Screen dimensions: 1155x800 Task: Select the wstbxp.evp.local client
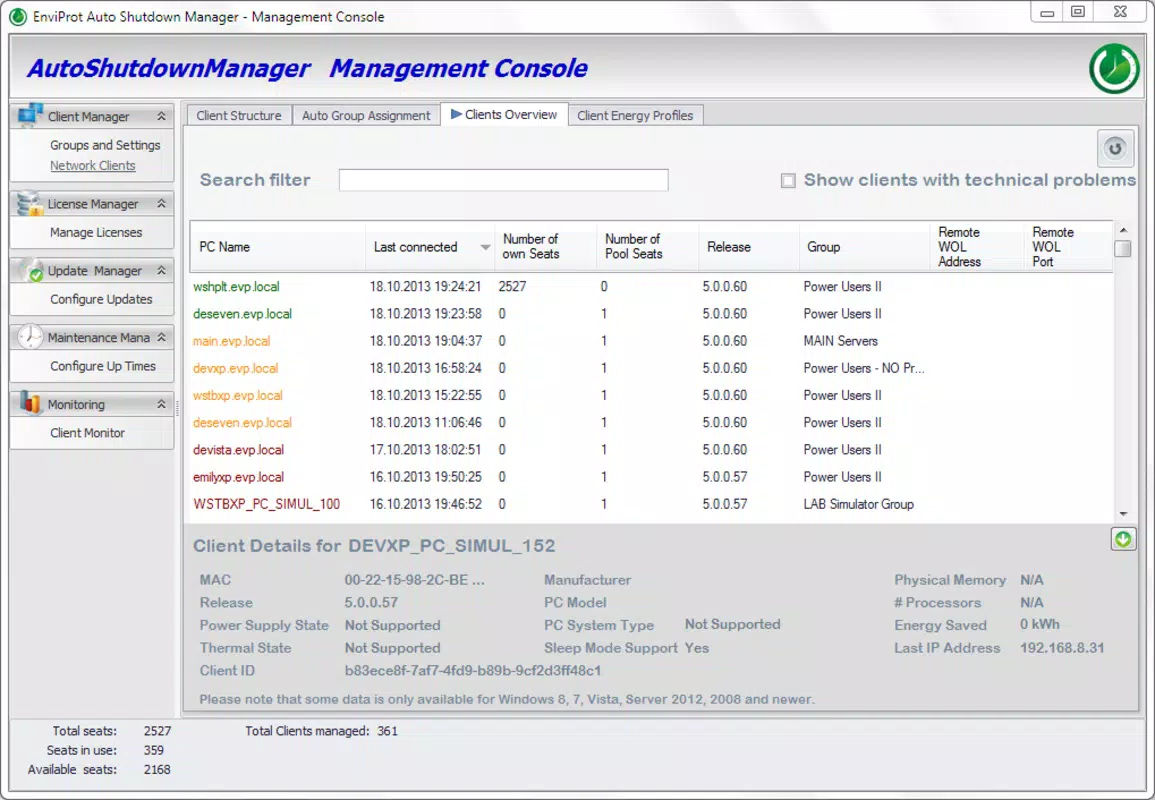(651, 396)
